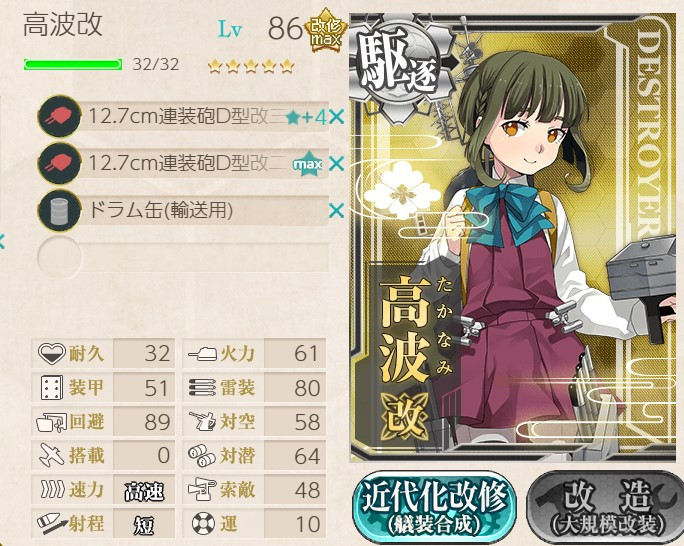Select the ドラム缶(輸送用) equipment row
The width and height of the screenshot is (684, 546).
pyautogui.click(x=183, y=211)
